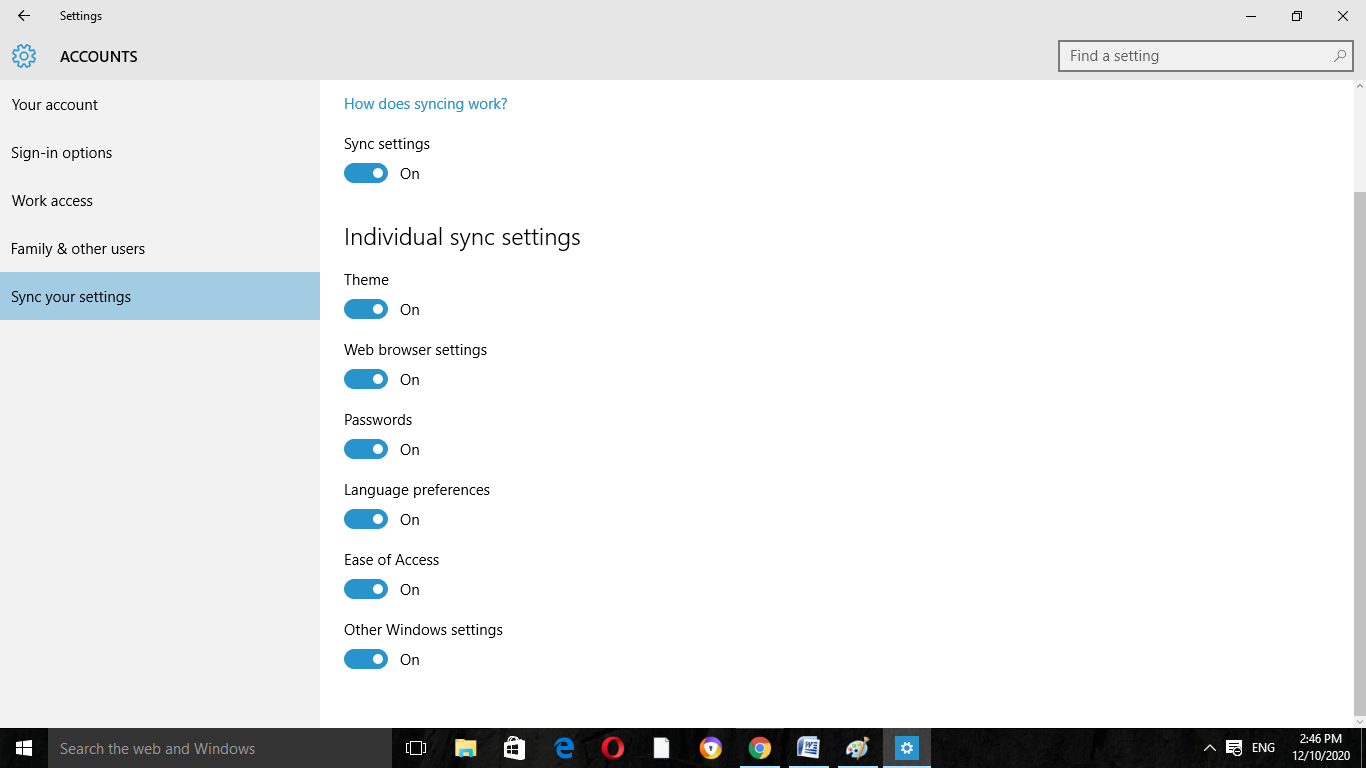Screen dimensions: 1366x768
Task: Toggle the Theme sync switch
Action: (366, 309)
